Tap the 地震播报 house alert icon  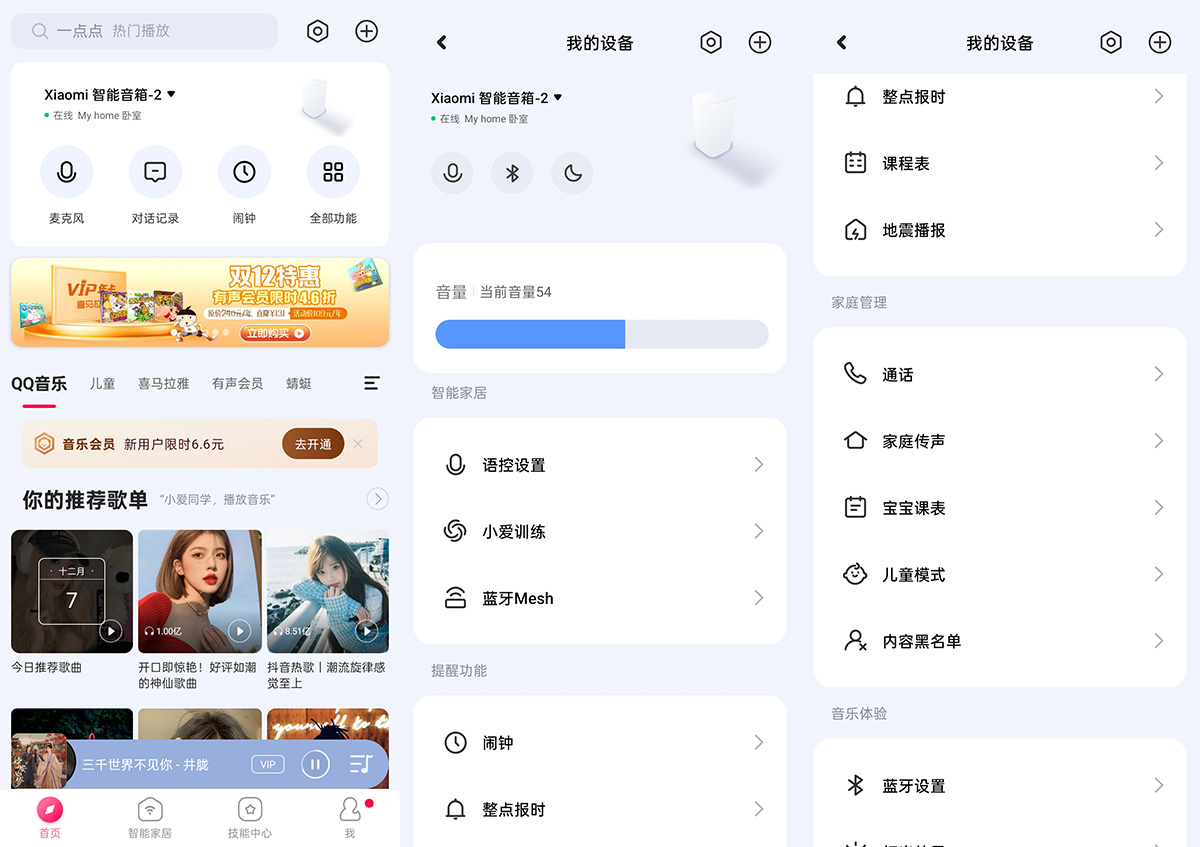[x=855, y=230]
